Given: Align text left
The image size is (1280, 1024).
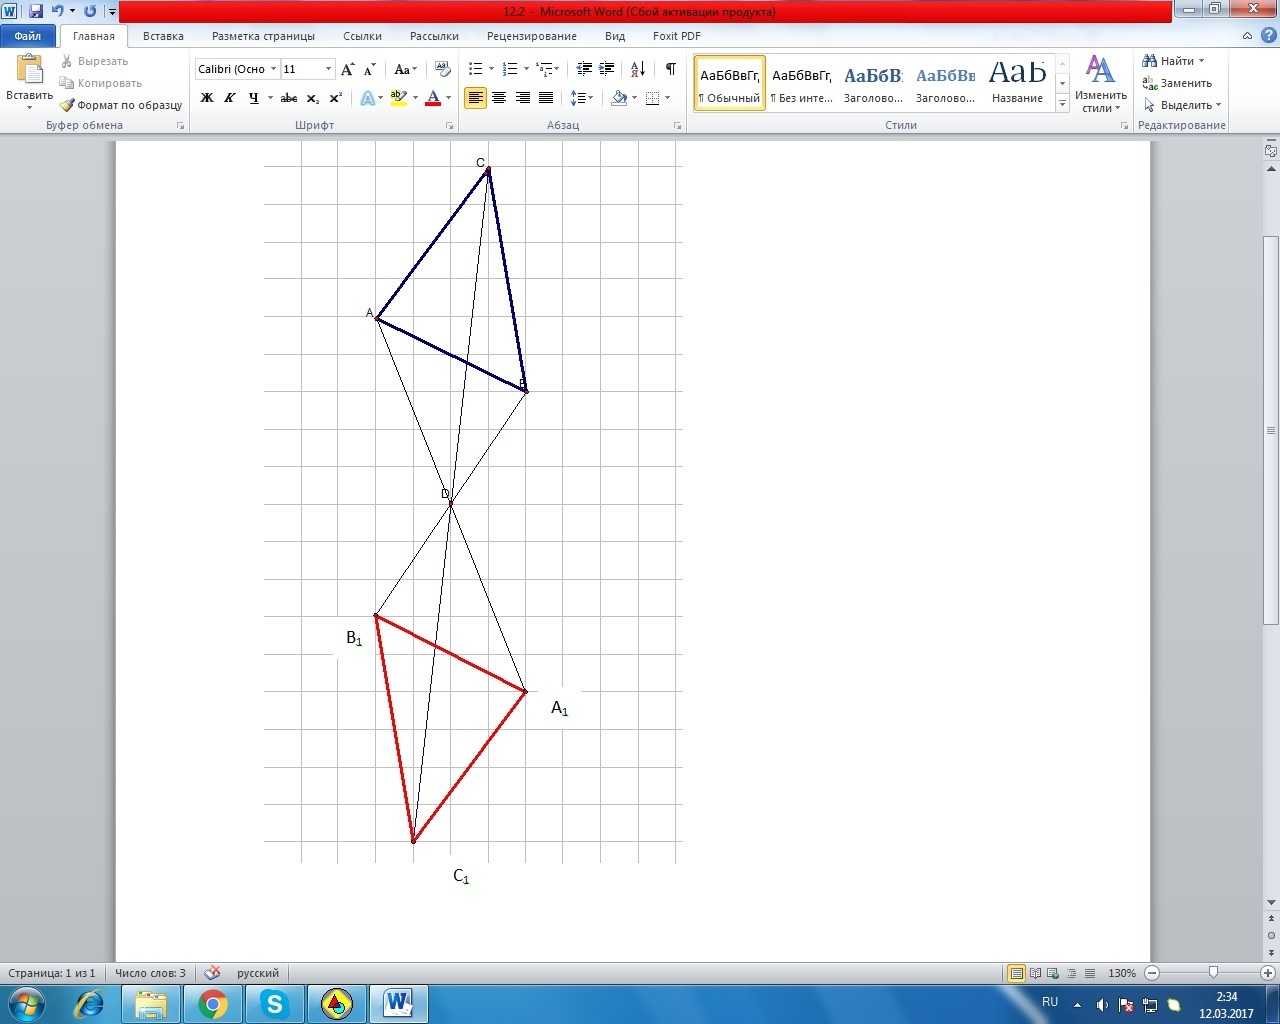Looking at the screenshot, I should pos(475,98).
